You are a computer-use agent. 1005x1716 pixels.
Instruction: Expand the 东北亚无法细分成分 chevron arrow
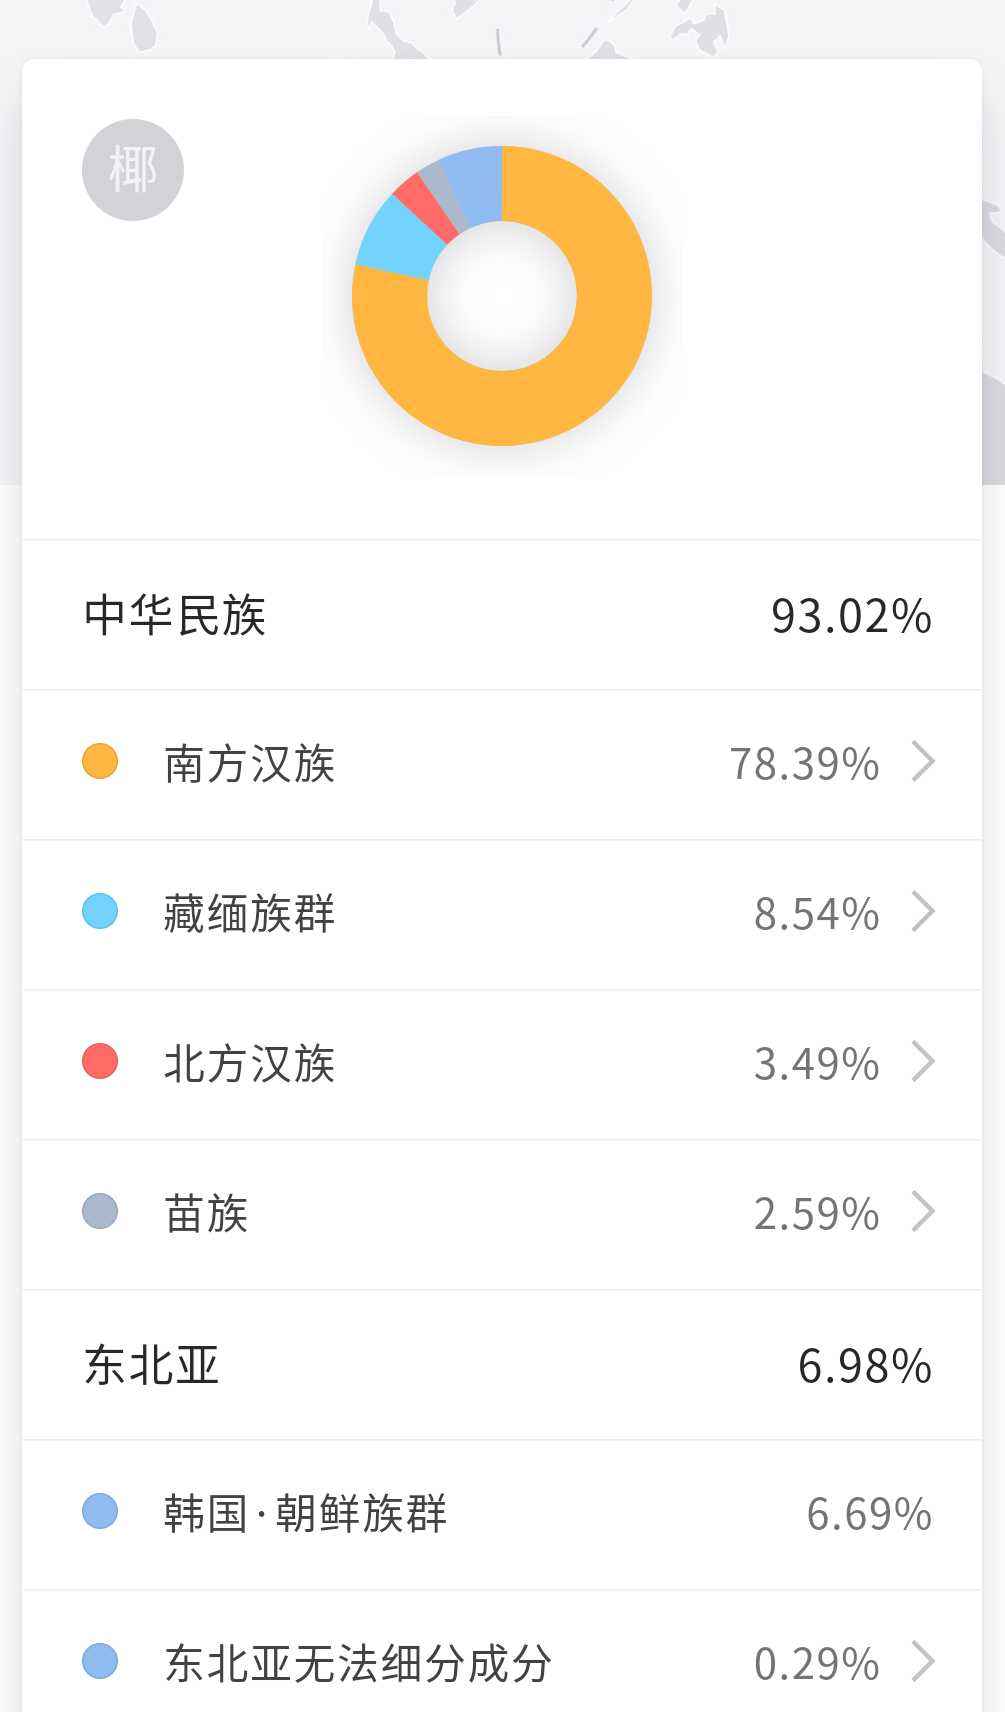click(x=923, y=1661)
